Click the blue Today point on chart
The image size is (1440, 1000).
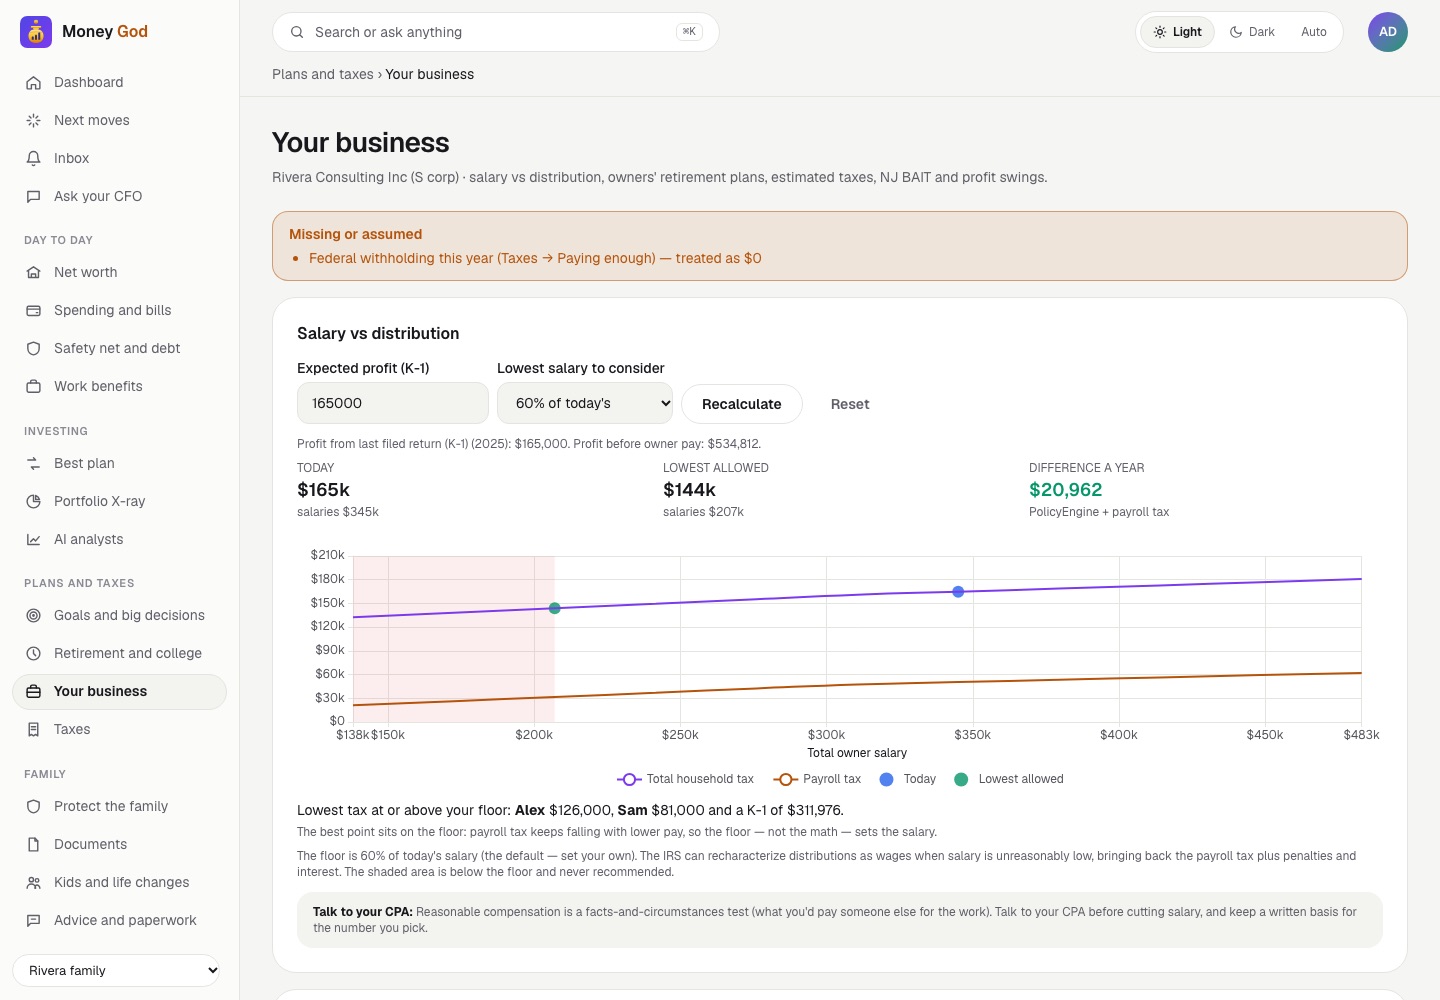(958, 592)
